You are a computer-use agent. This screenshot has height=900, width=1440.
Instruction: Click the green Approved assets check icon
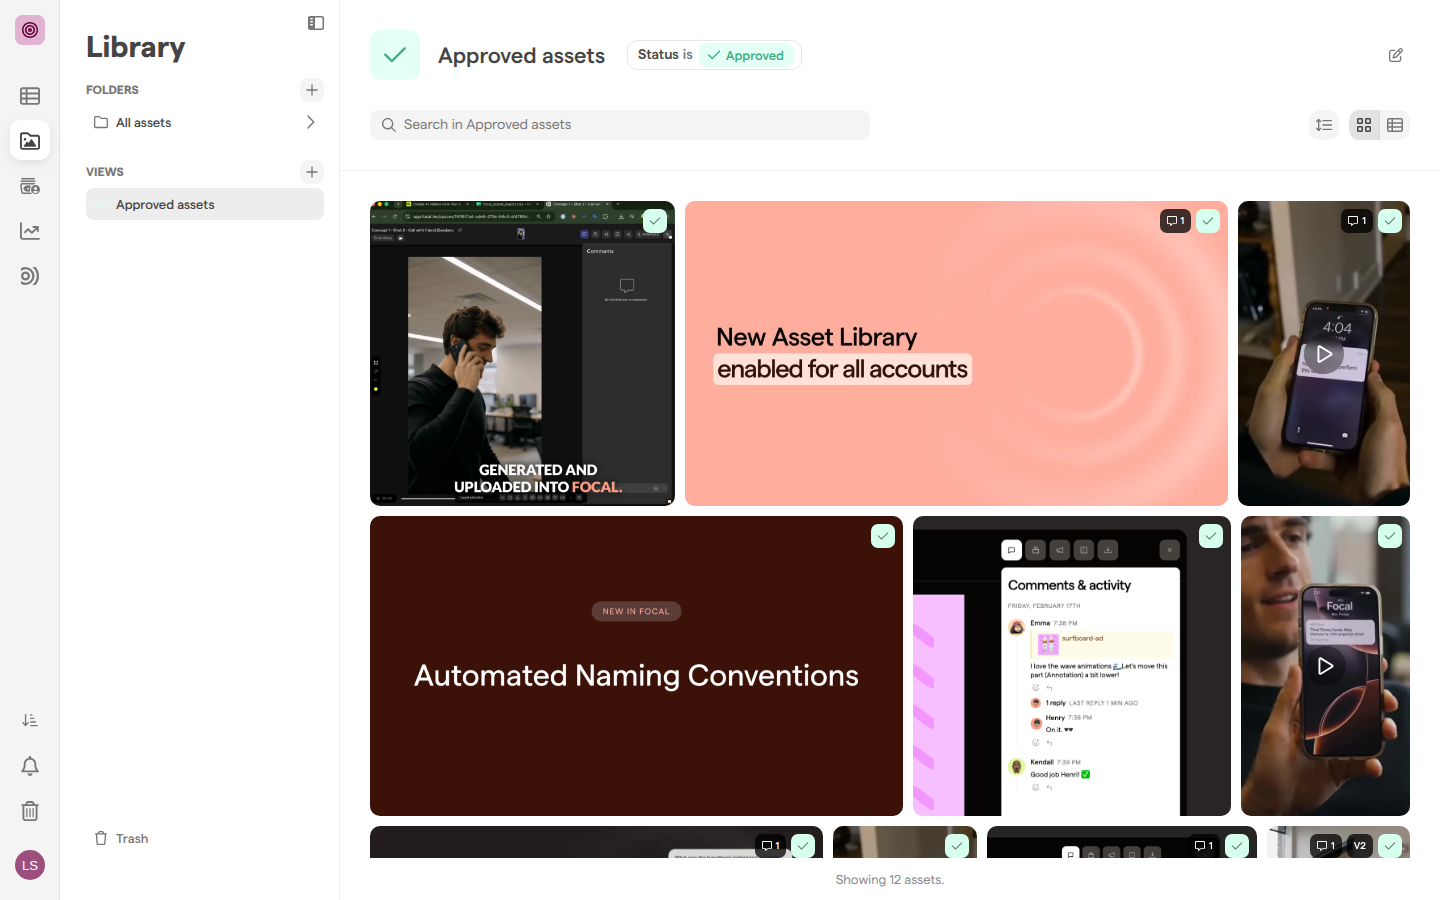coord(395,55)
